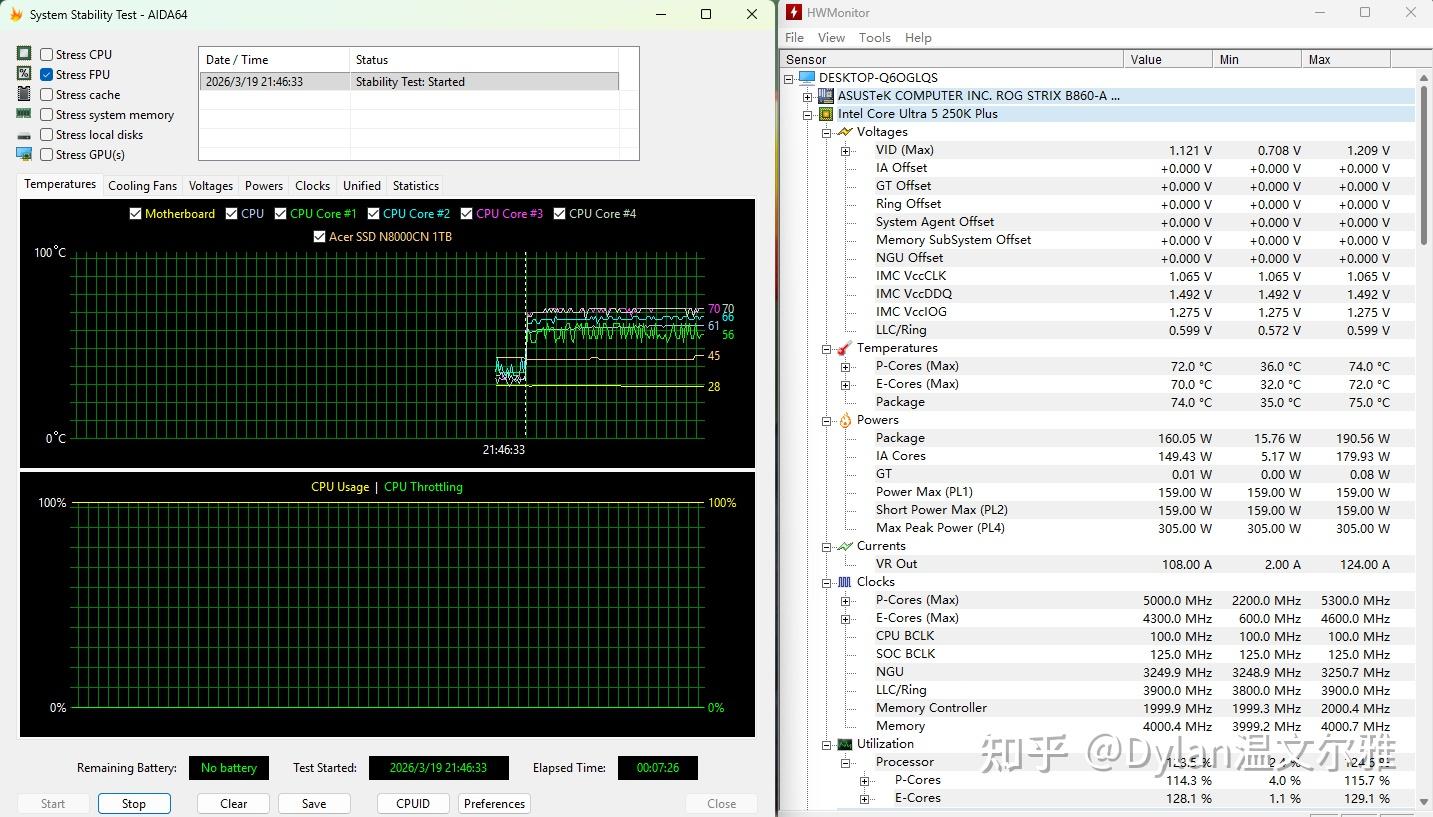1433x817 pixels.
Task: Collapse the DESKTOP-Q6OGLQS tree node
Action: click(789, 78)
